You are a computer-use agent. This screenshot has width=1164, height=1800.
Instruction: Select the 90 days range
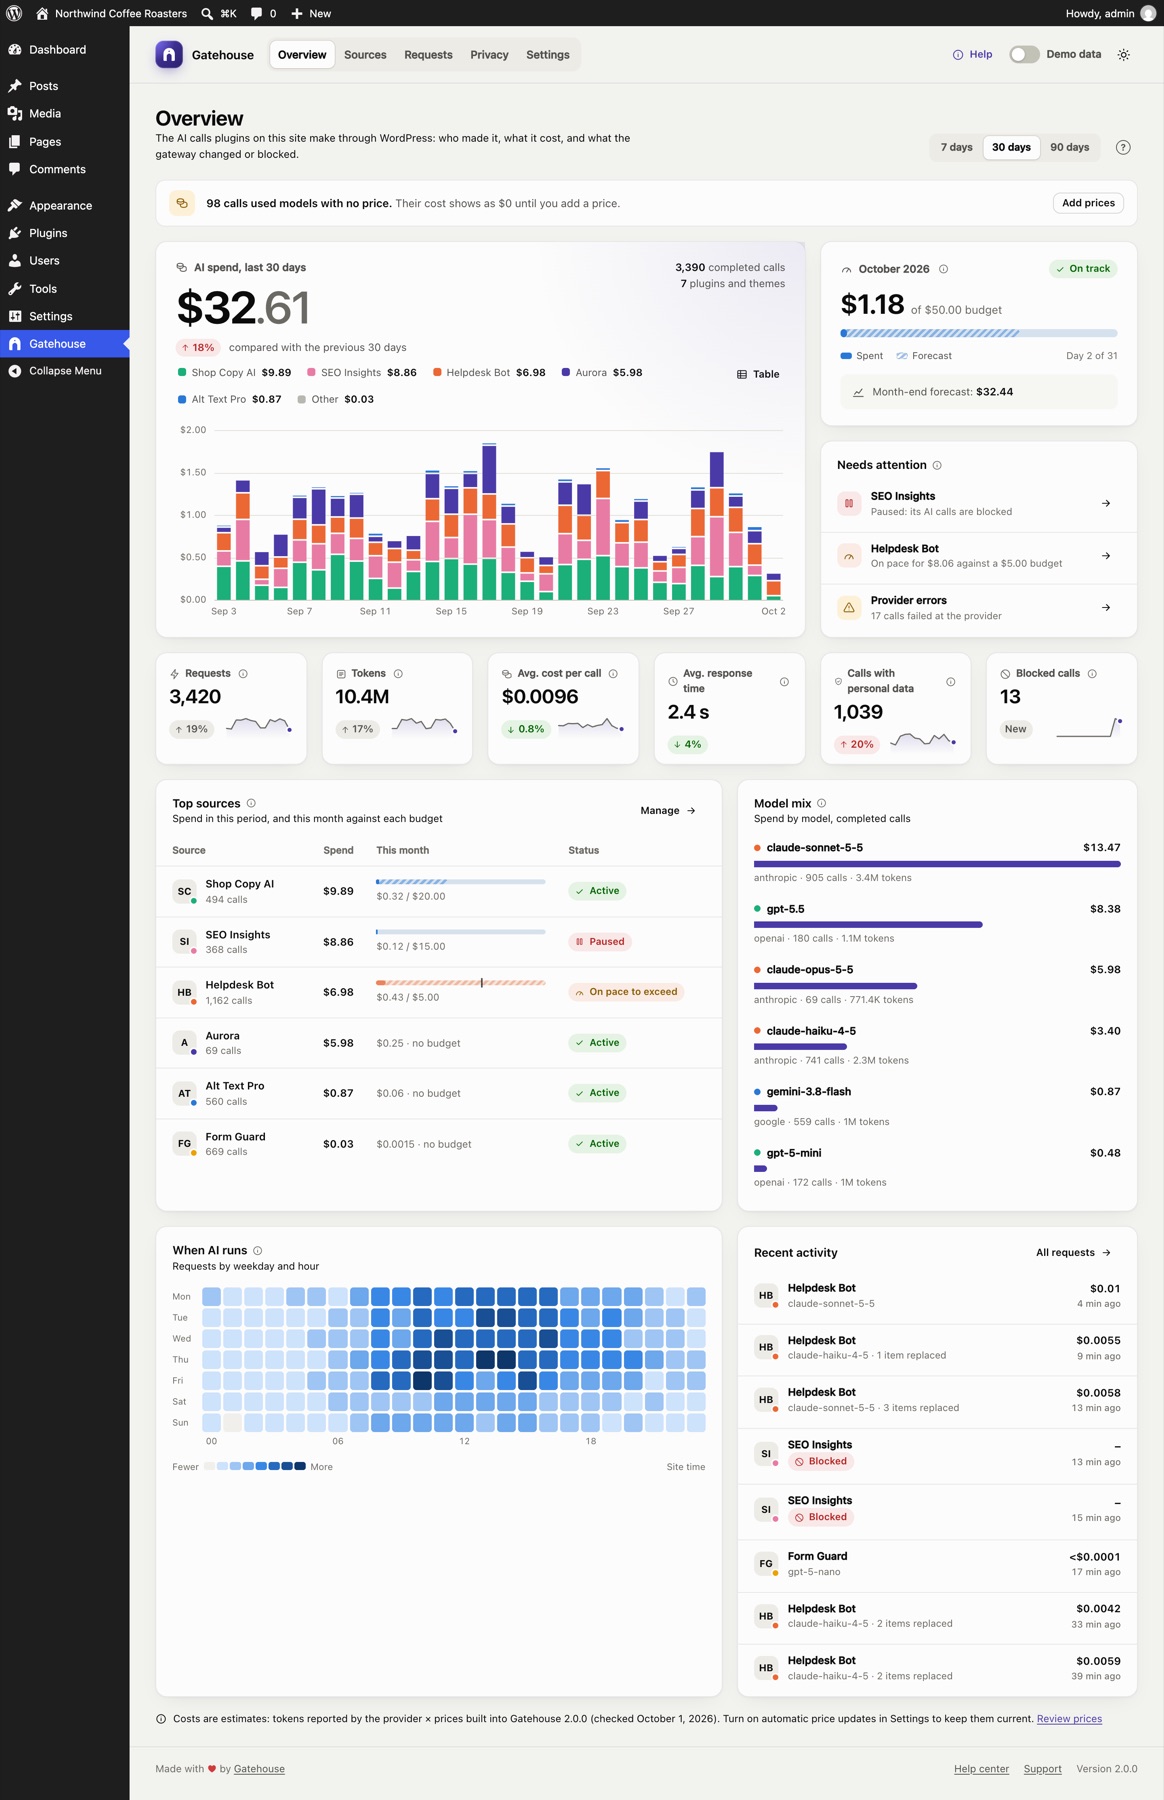pos(1070,147)
